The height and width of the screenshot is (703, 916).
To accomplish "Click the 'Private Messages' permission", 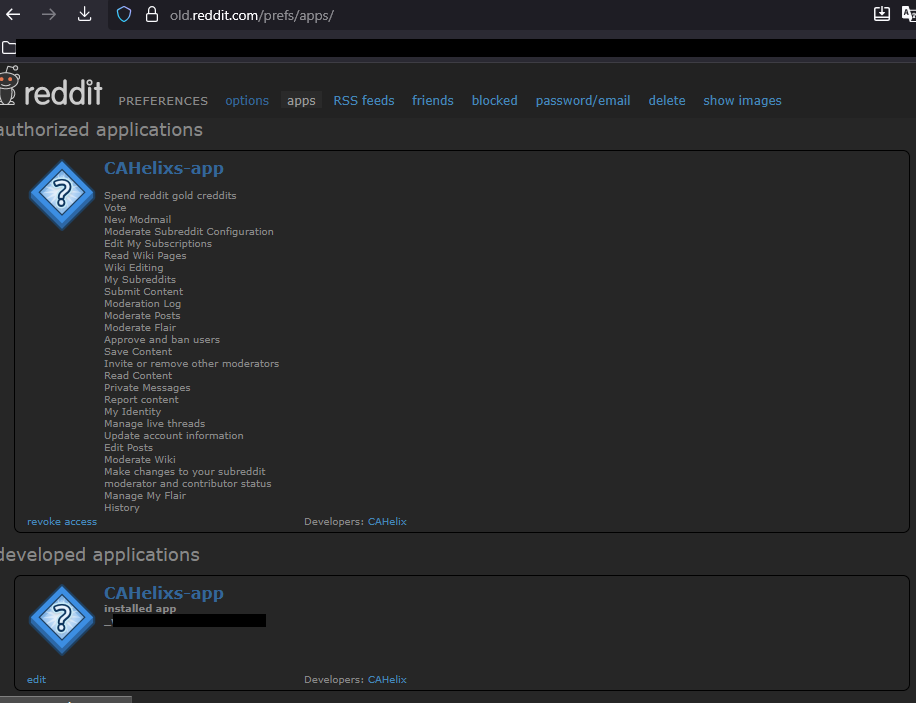I will pos(147,387).
